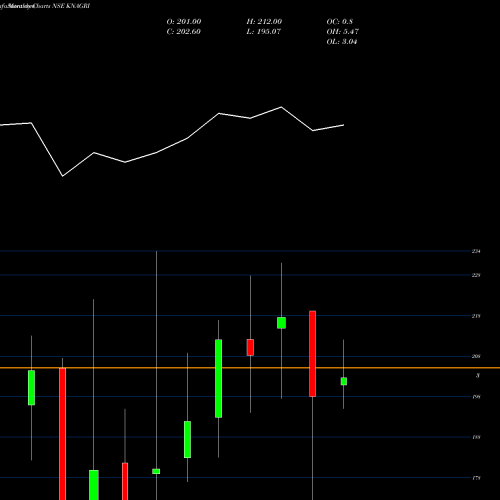500x500 pixels.
Task: Click the 228 price axis label
Action: (x=476, y=275)
